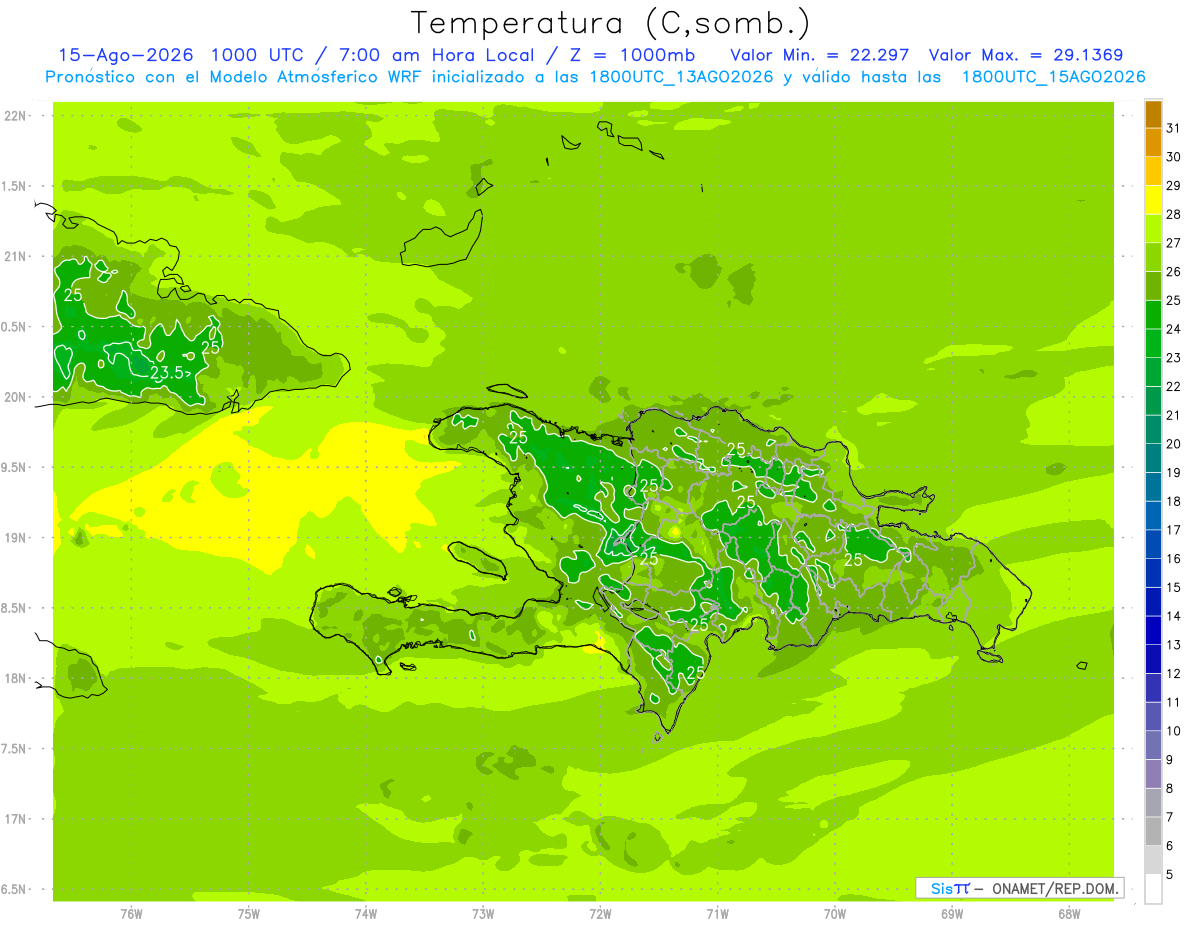
Task: Click the '68W' longitude axis label
Action: coord(1068,915)
